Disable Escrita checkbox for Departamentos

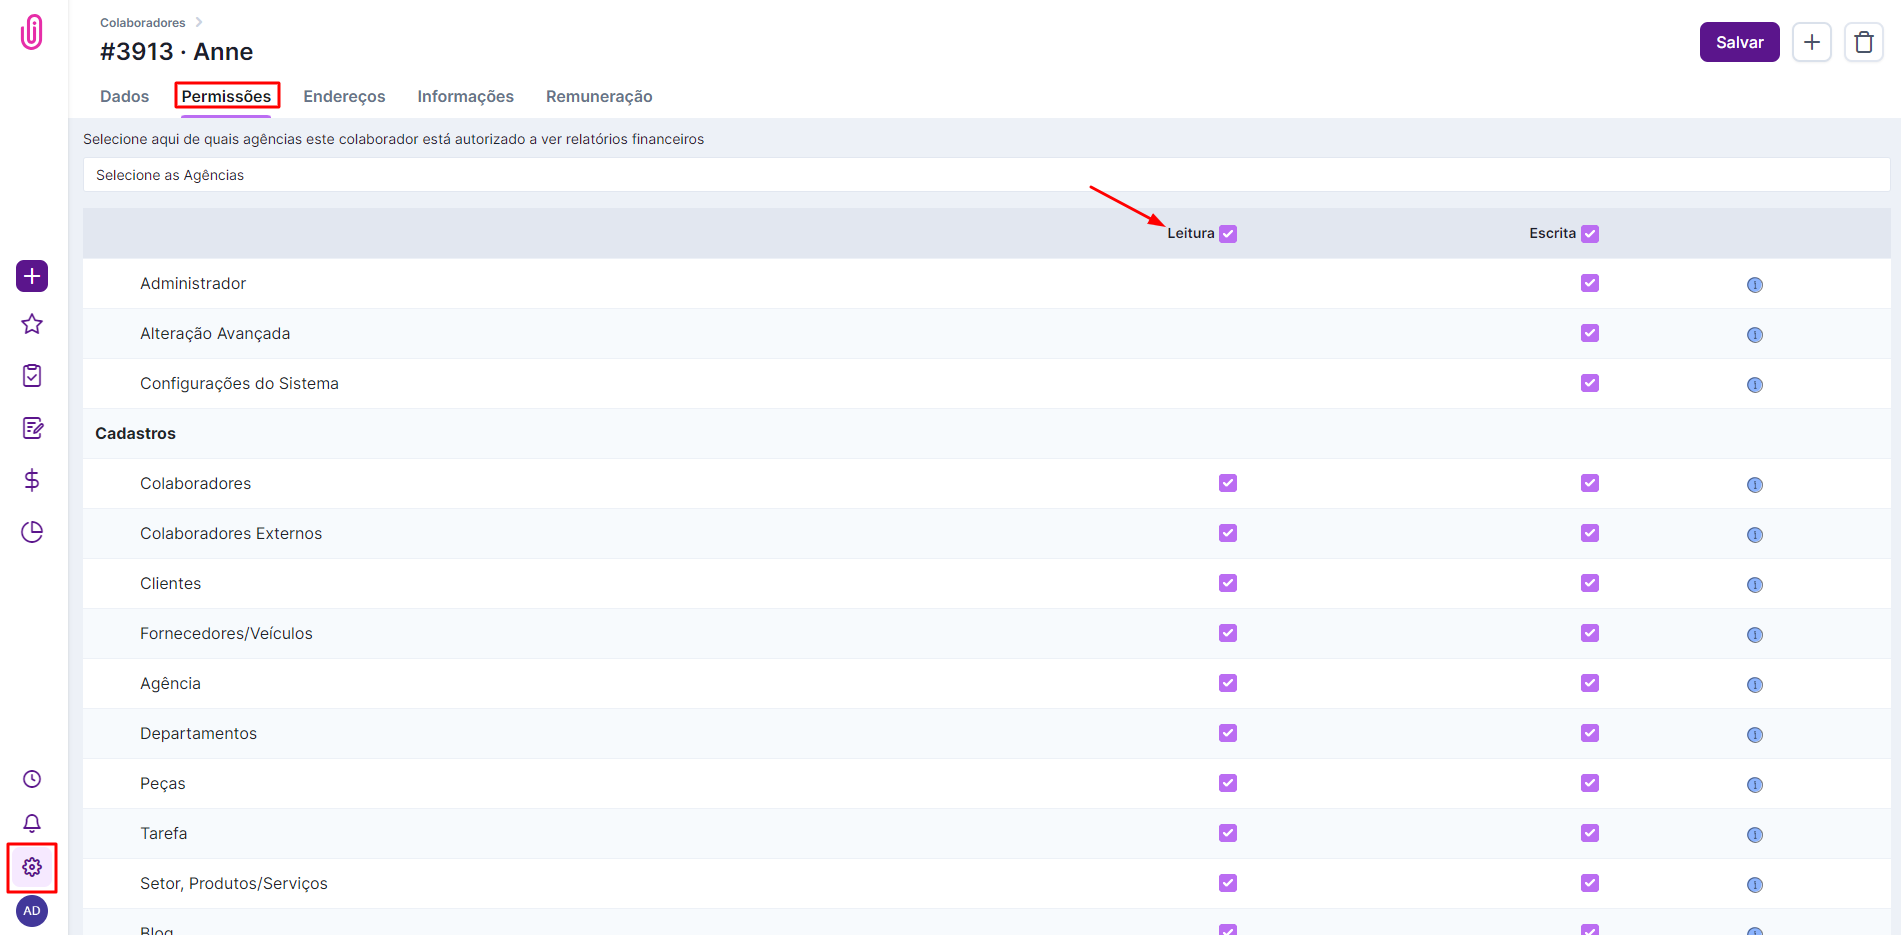pyautogui.click(x=1589, y=733)
